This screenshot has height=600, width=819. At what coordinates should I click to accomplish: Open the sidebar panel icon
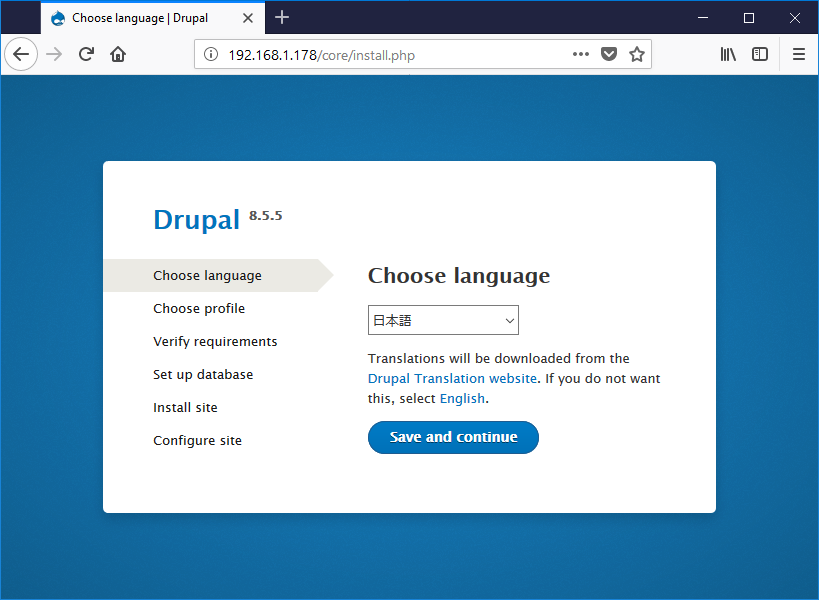[x=759, y=54]
